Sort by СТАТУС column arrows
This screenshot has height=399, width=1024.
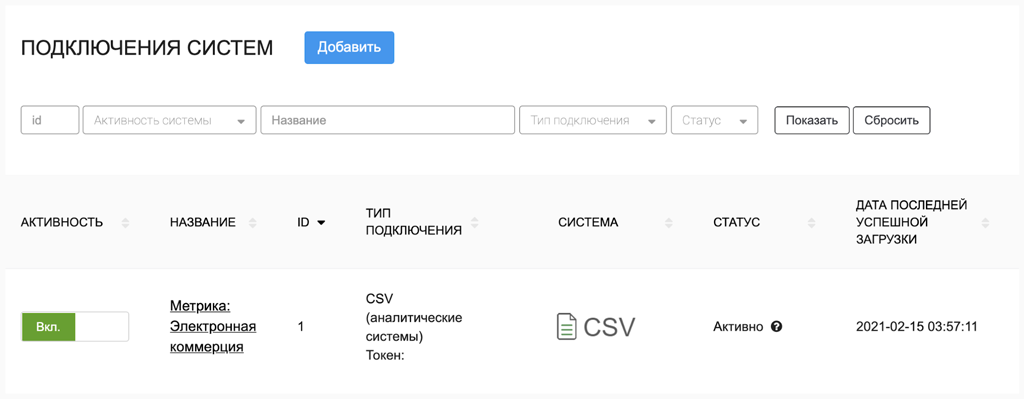coord(812,223)
